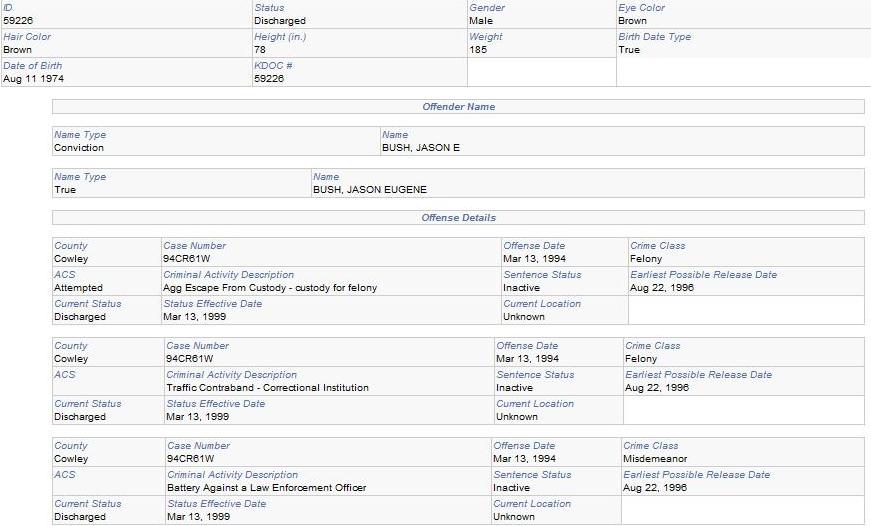Select the Conviction name type cell
871x526 pixels.
79,147
